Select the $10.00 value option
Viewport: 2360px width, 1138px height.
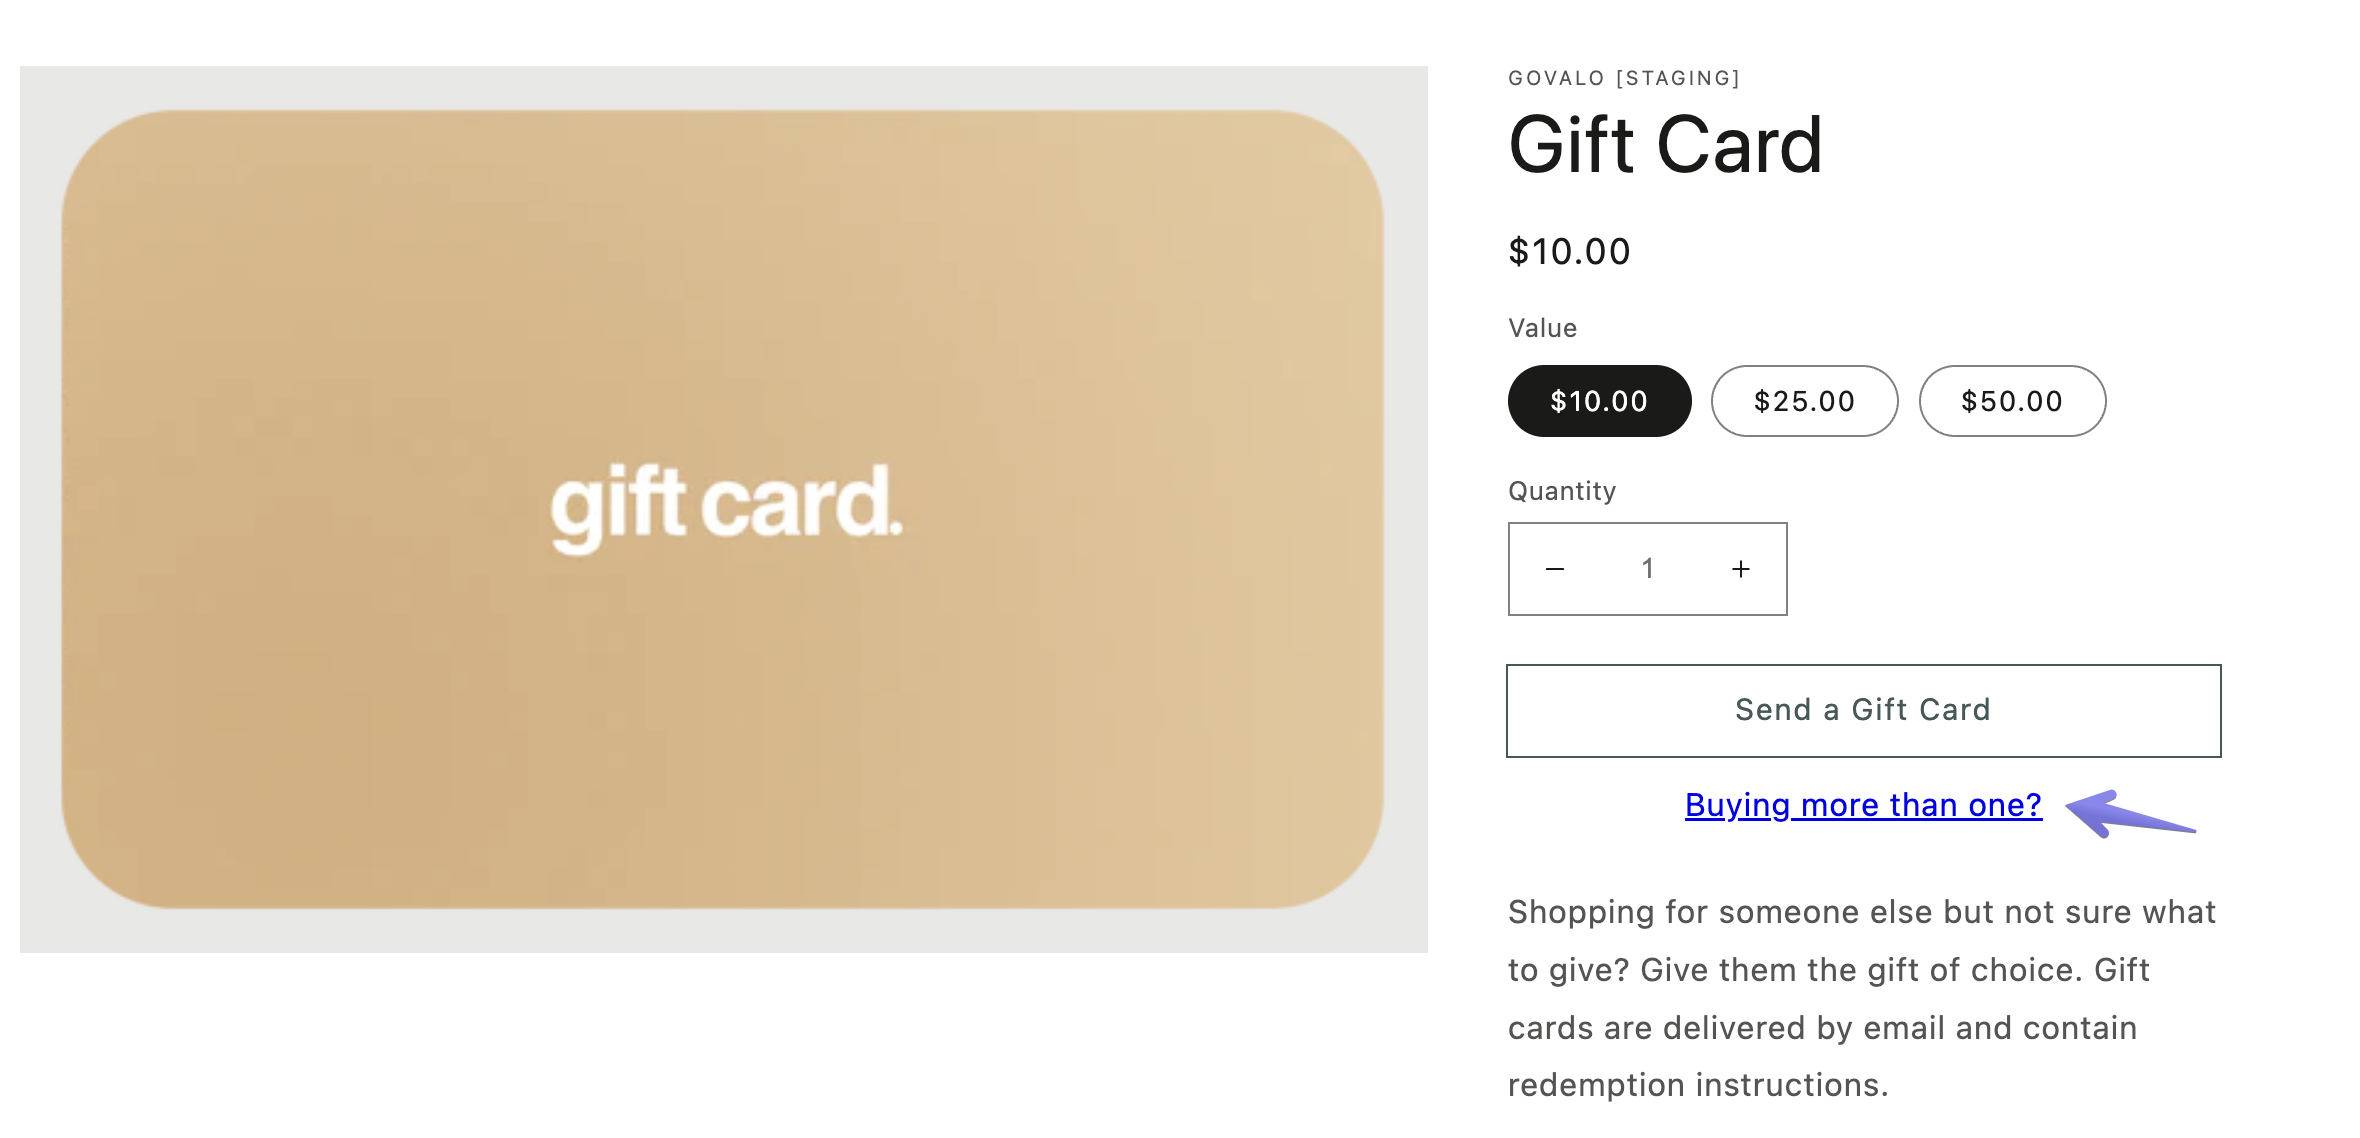[x=1599, y=401]
